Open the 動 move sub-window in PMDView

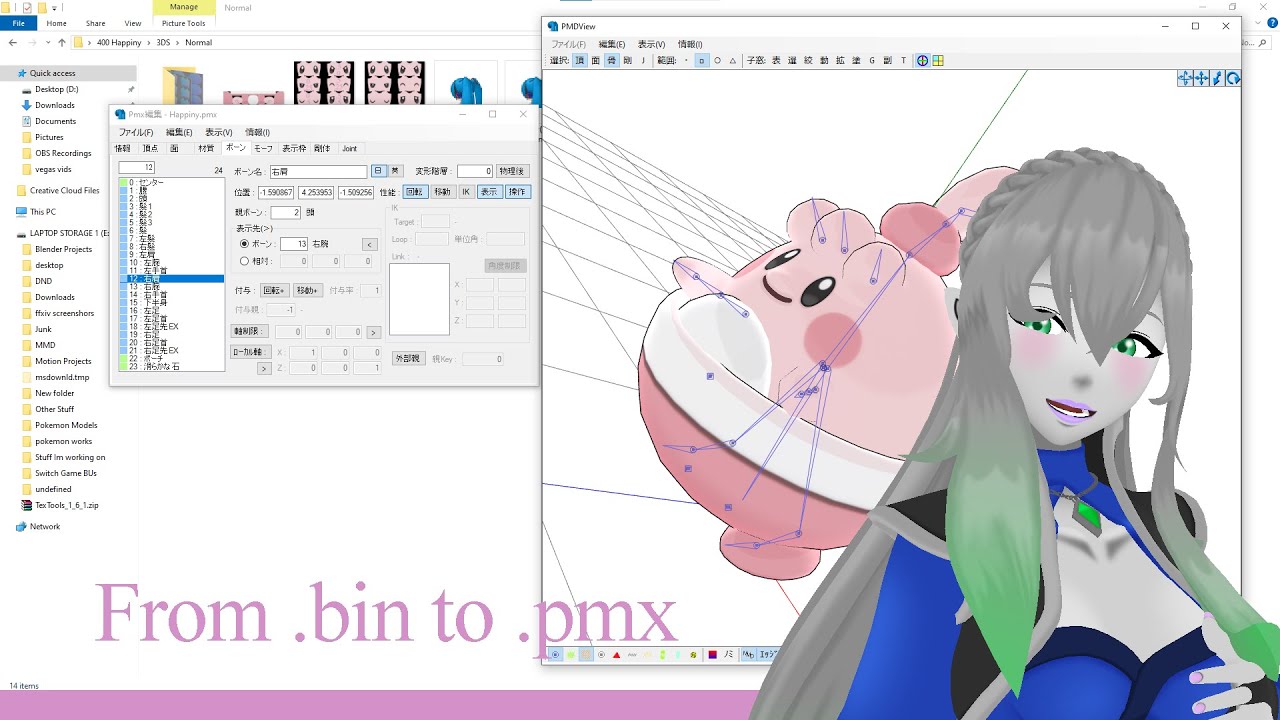tap(824, 60)
